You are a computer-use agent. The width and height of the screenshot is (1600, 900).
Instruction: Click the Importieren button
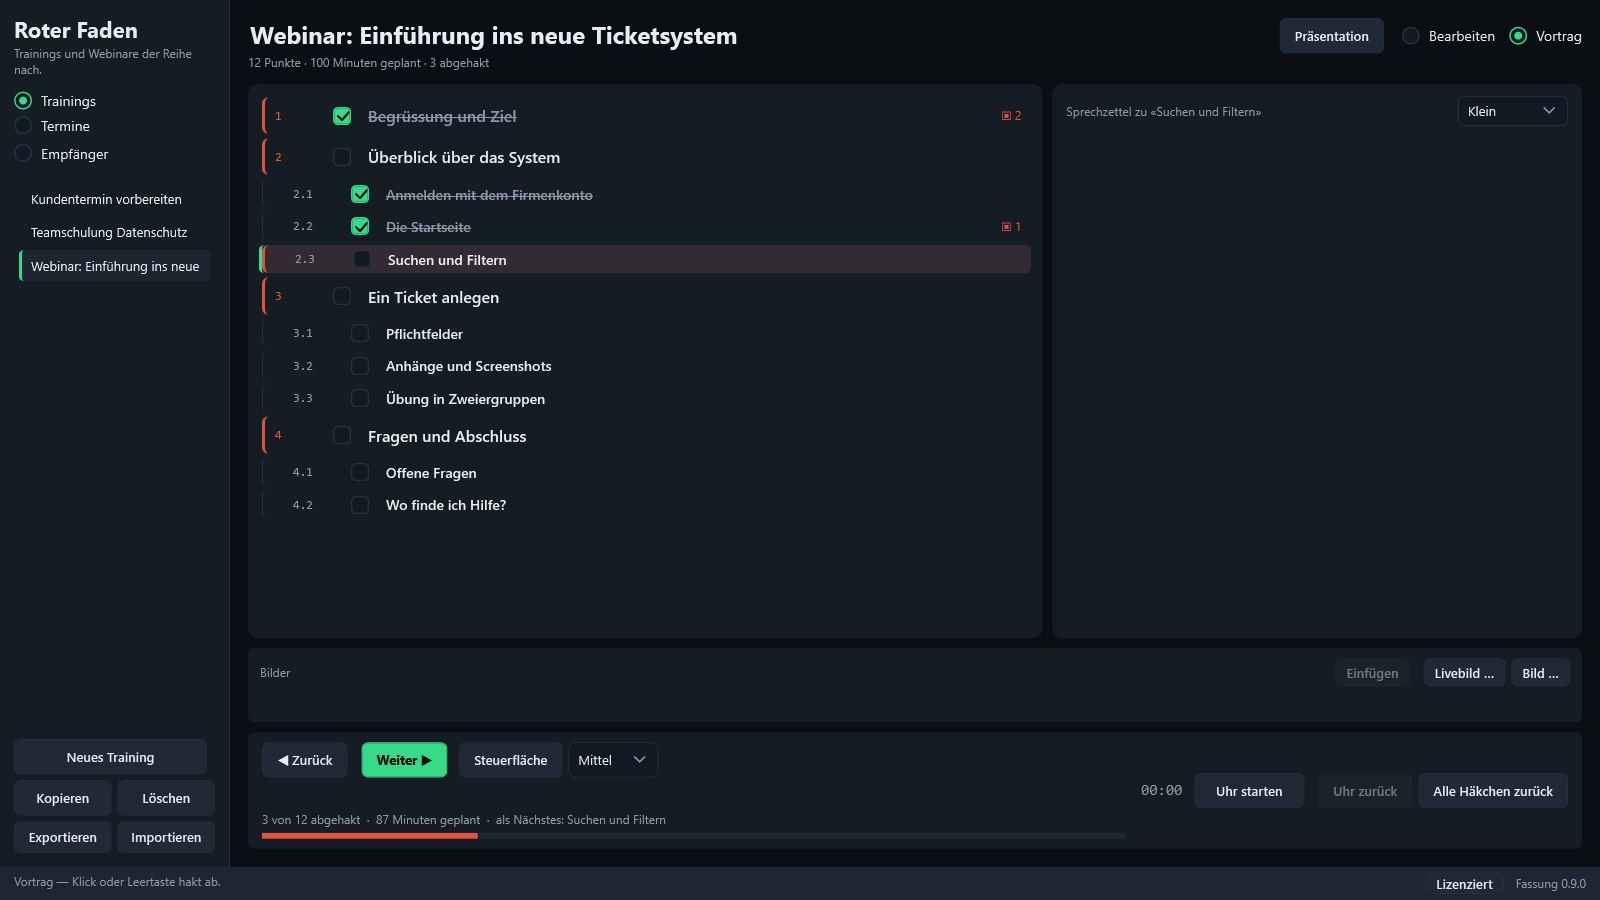[166, 837]
